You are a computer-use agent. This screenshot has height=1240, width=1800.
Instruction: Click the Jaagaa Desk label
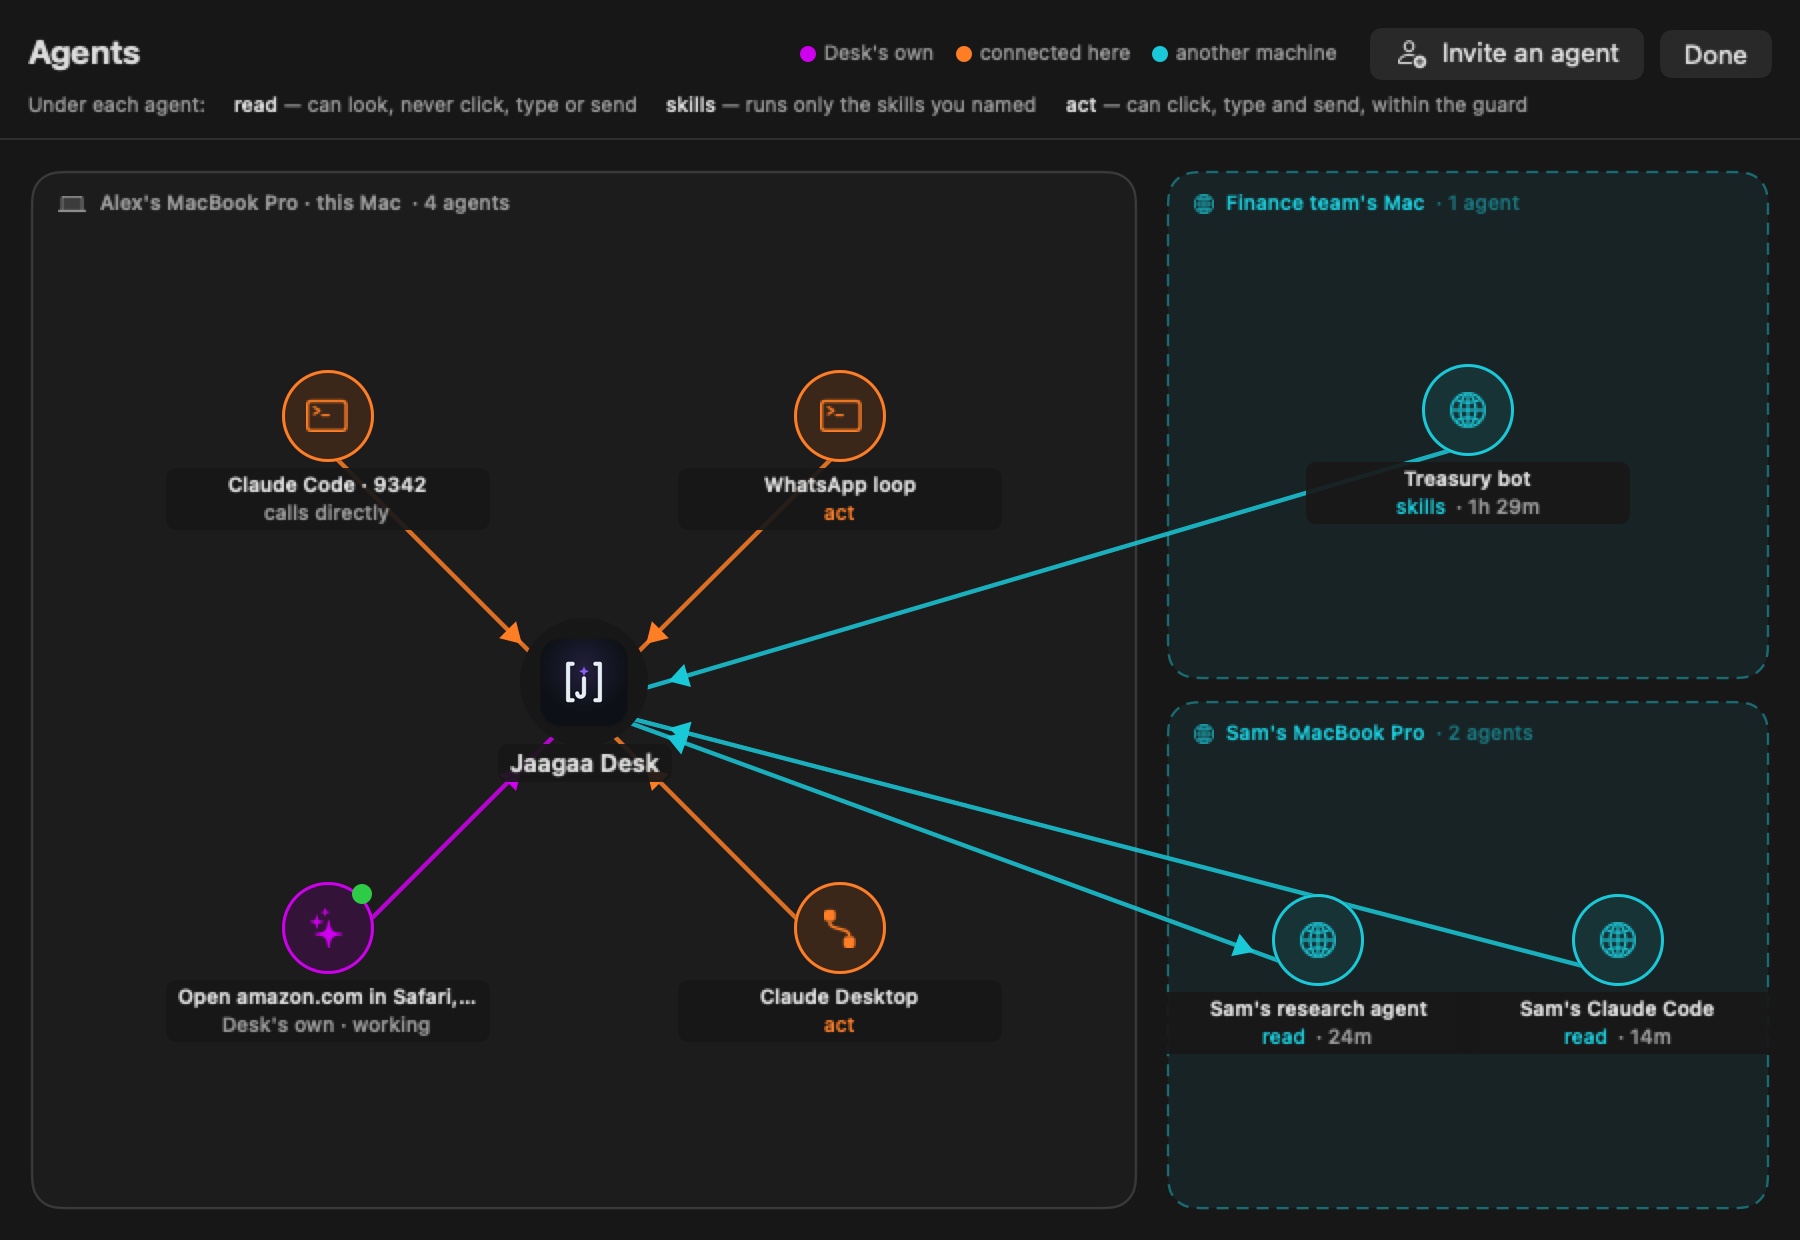(584, 763)
